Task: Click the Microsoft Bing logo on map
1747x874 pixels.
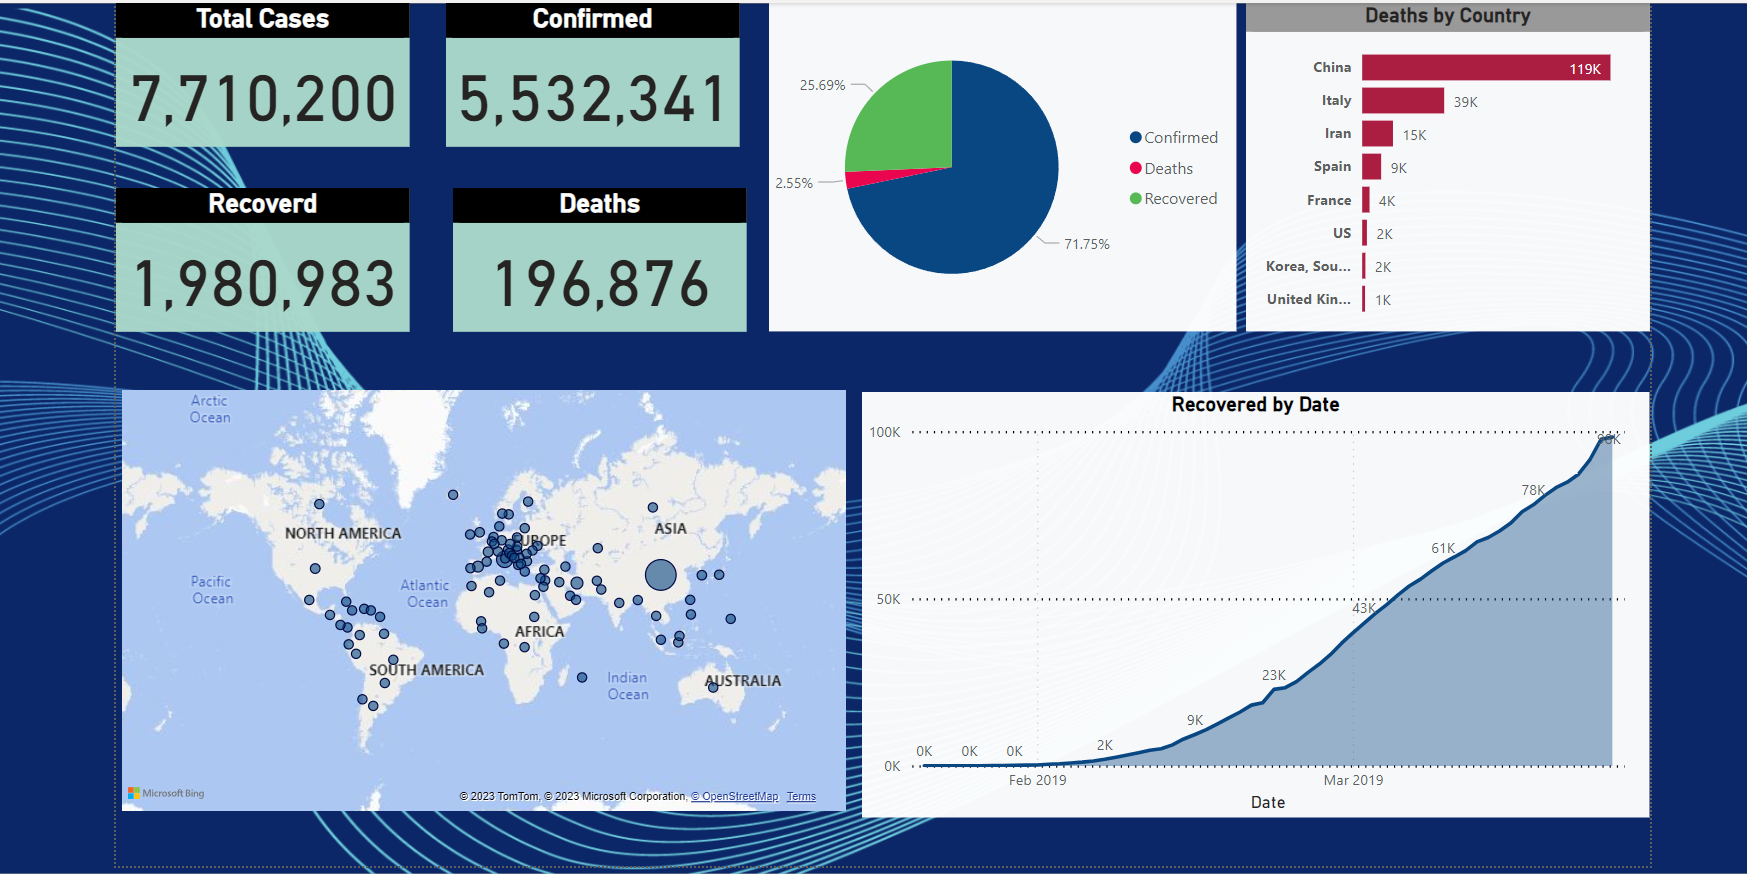Action: tap(166, 793)
